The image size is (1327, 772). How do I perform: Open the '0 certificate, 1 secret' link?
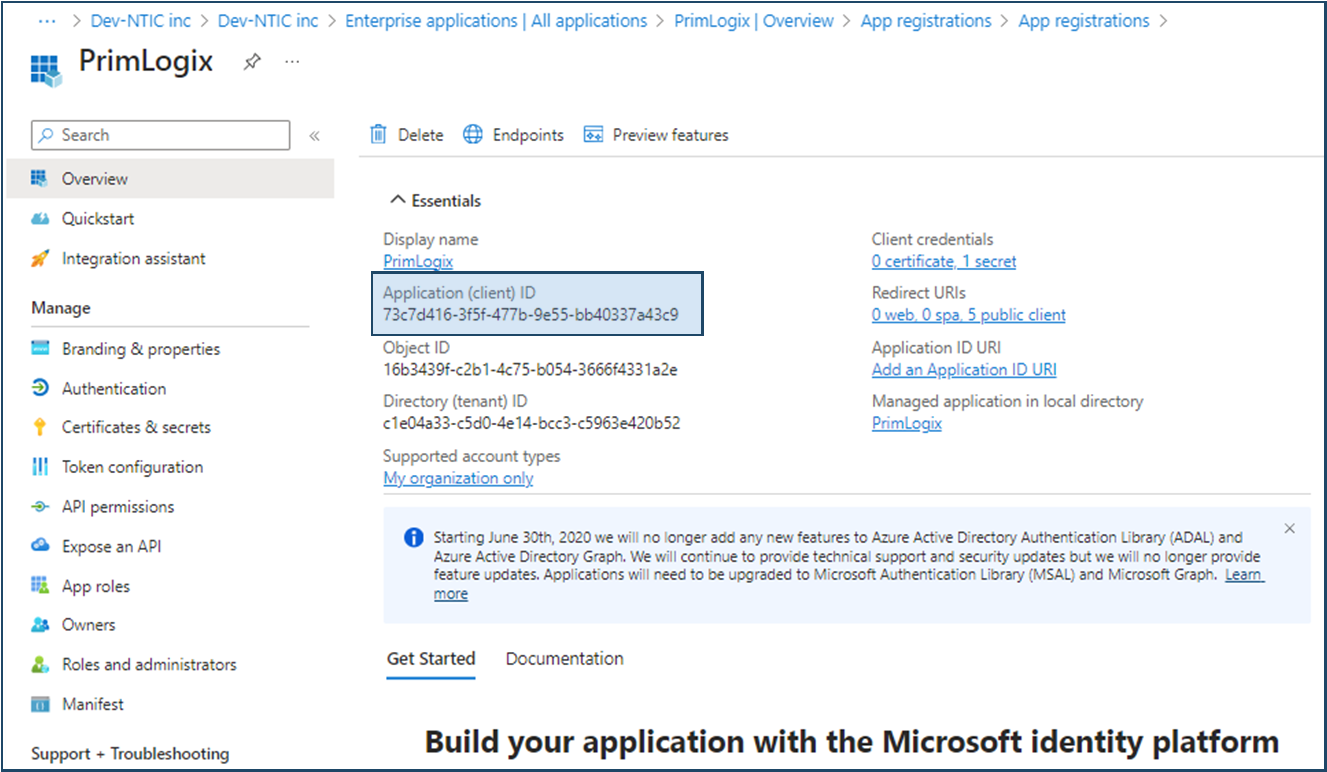point(943,261)
